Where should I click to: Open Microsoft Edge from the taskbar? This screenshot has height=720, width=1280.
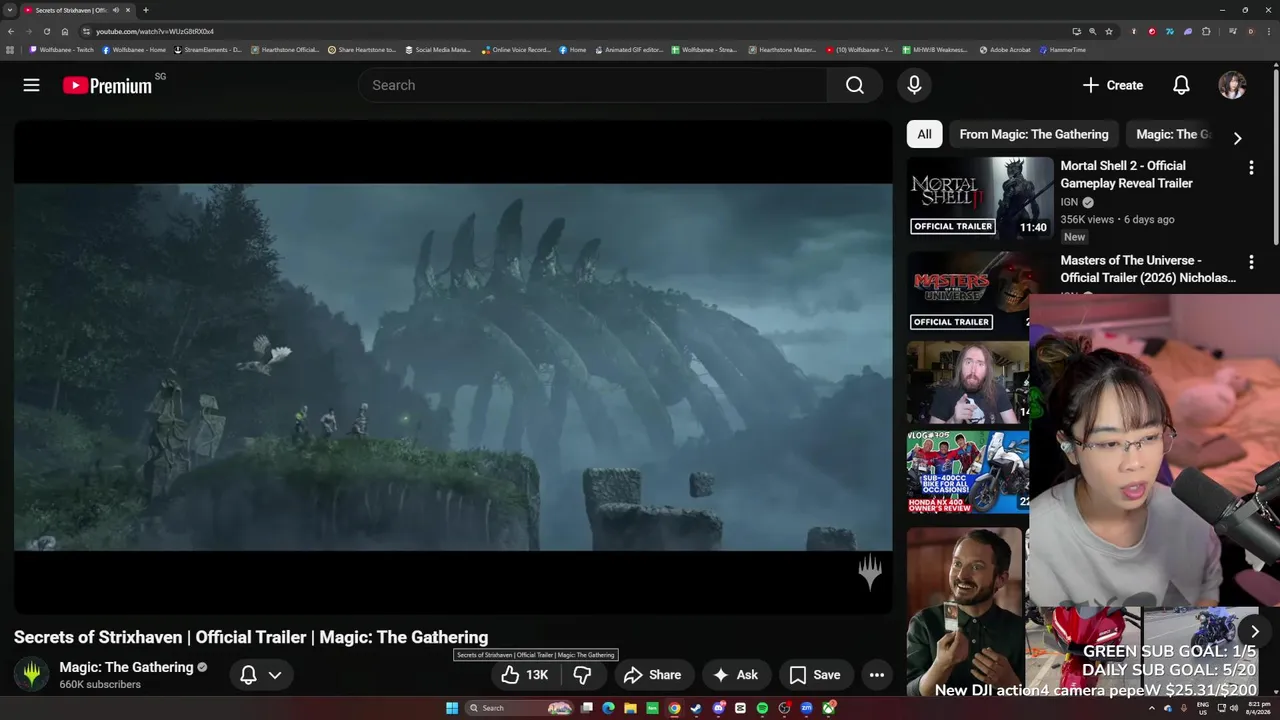point(608,708)
